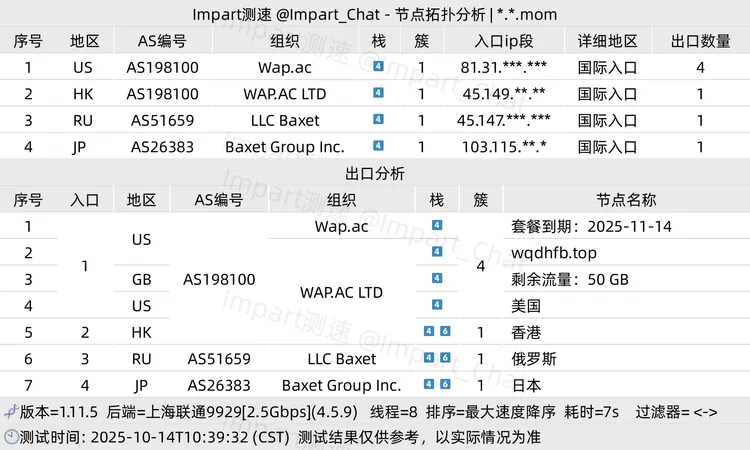Click the title Impart测速 节点拓扑分析

click(x=374, y=14)
